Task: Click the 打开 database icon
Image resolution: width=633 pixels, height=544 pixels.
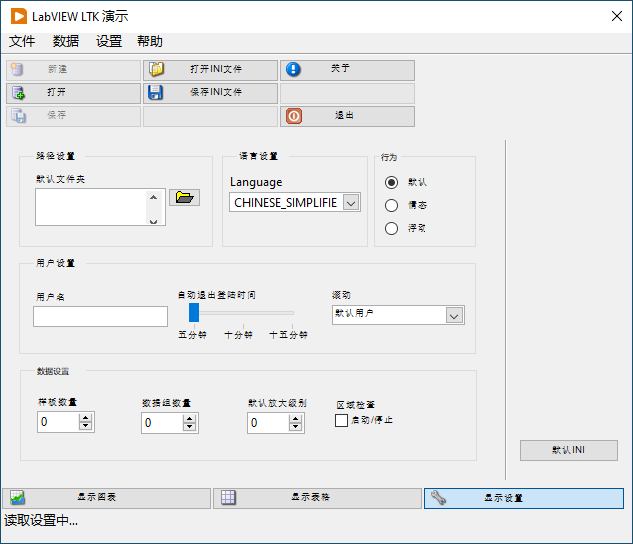Action: [18, 92]
